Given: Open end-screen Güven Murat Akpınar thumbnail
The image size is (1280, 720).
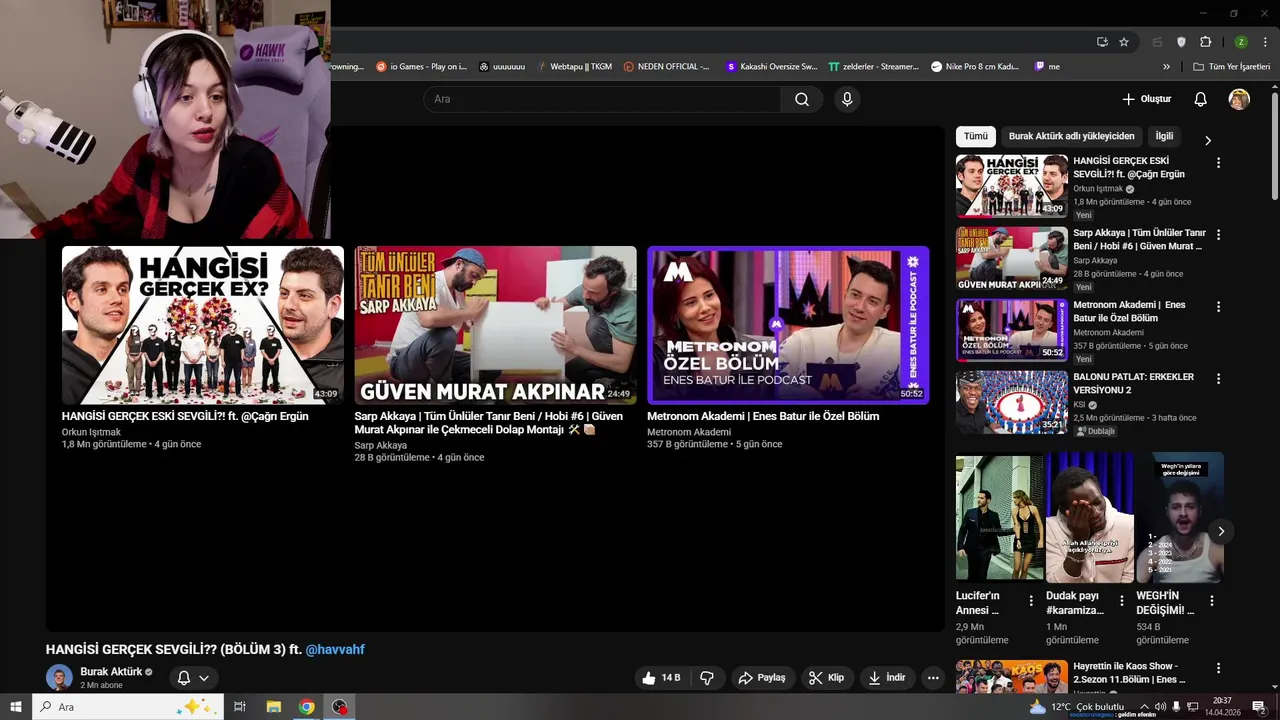Looking at the screenshot, I should coord(495,325).
